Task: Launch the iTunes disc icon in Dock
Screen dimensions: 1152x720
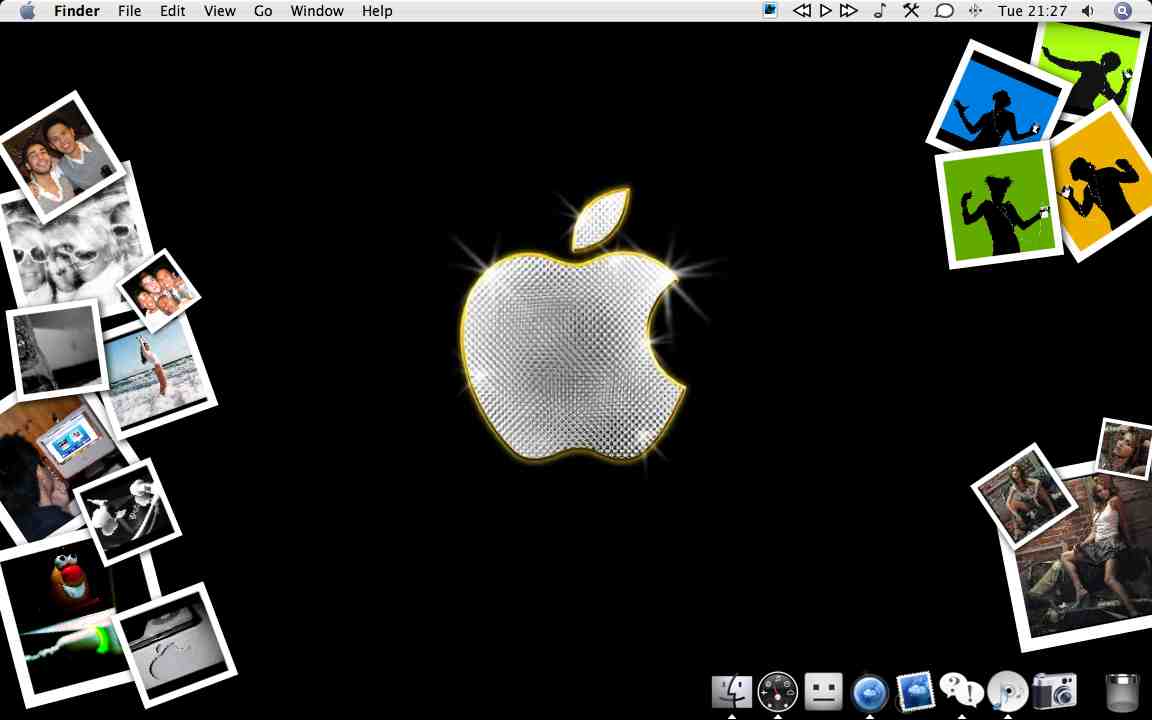Action: (1007, 691)
